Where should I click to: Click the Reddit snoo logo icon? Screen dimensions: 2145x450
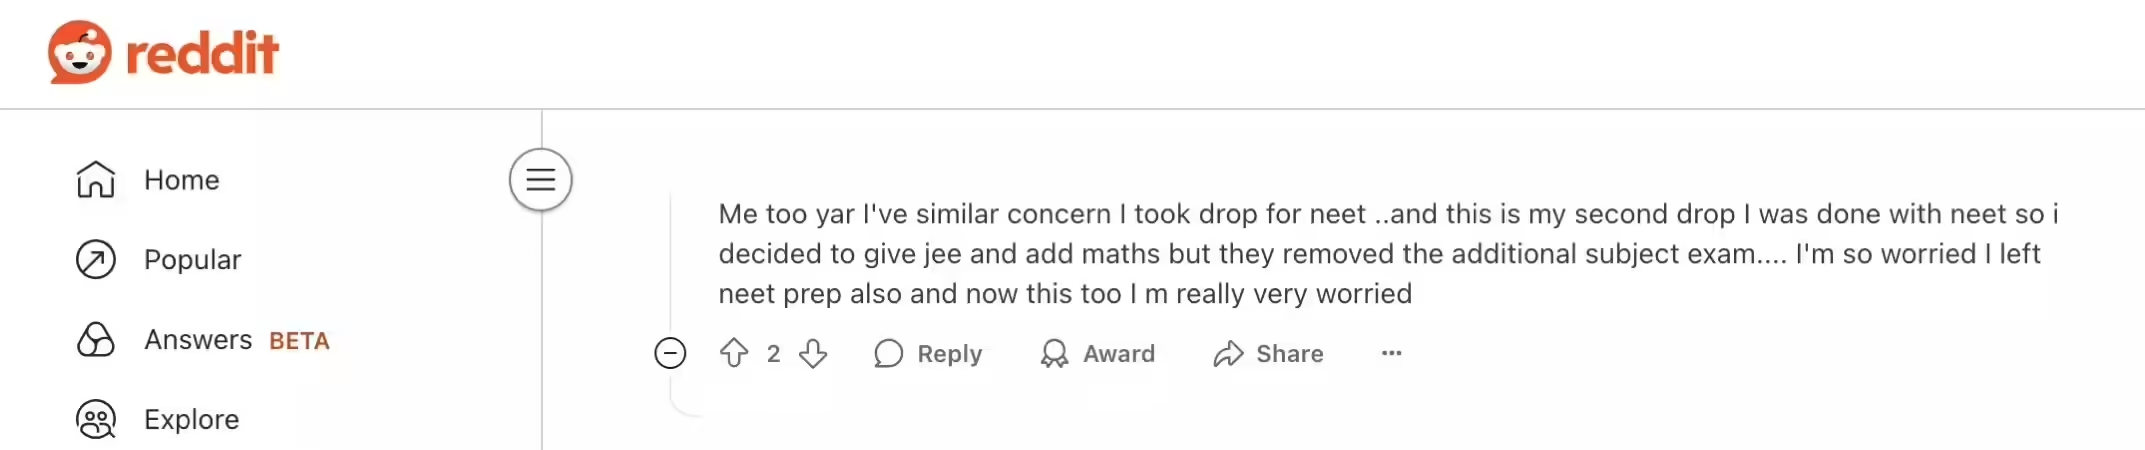click(x=79, y=52)
